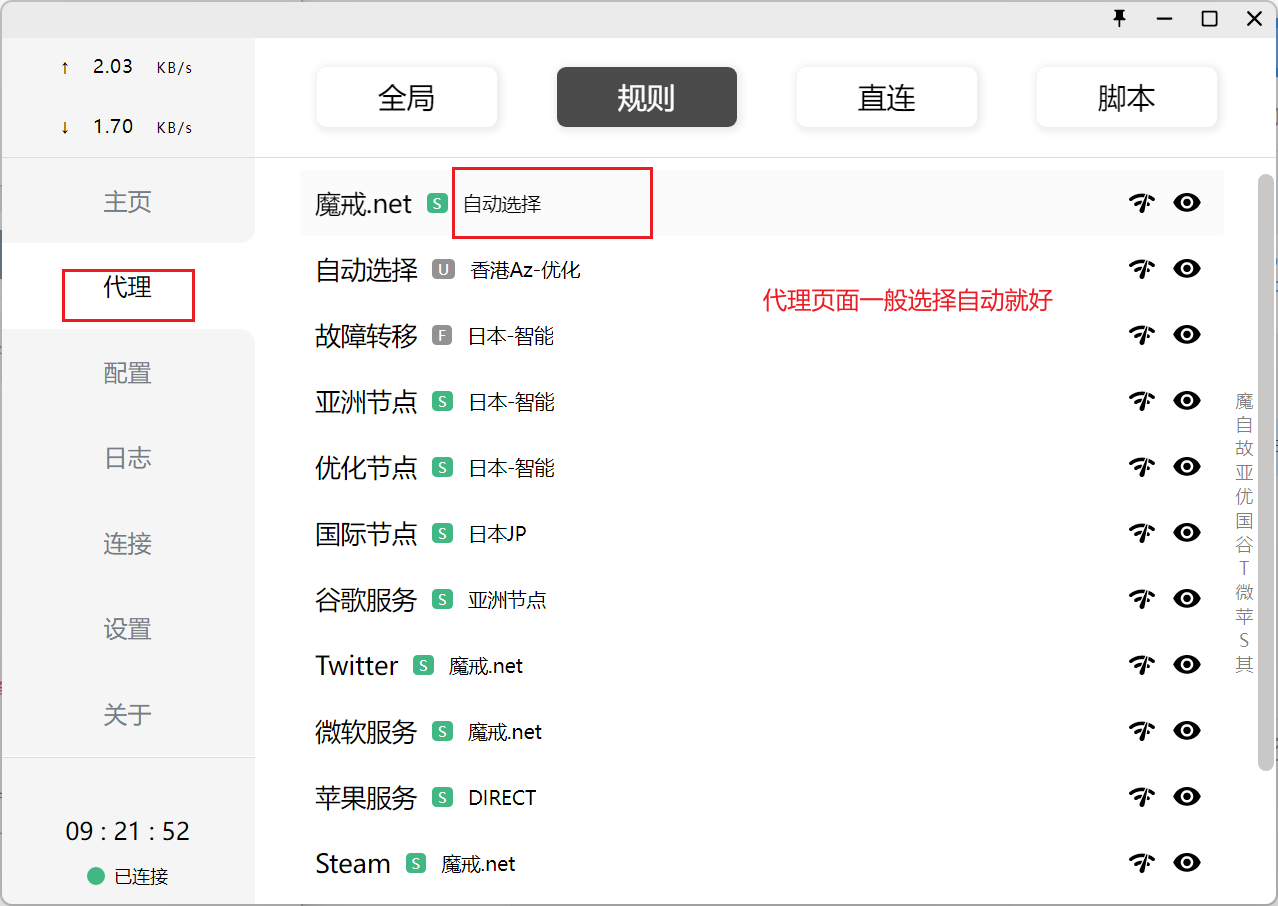This screenshot has width=1278, height=906.
Task: Expand the 故障转移 proxy group
Action: pos(762,335)
